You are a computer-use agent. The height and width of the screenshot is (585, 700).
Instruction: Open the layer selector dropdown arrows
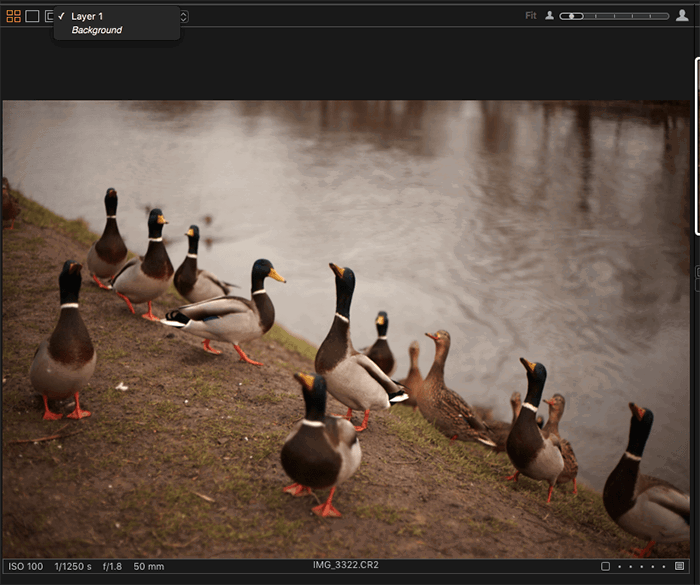[x=184, y=16]
